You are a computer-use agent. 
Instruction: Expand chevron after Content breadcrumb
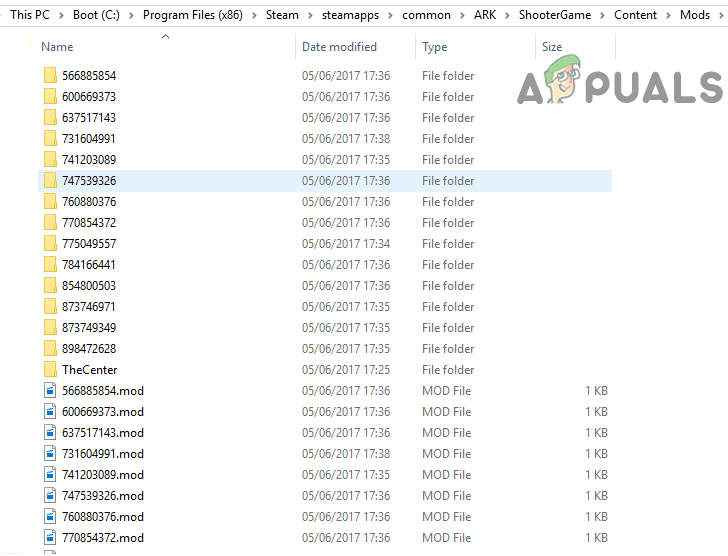tap(669, 15)
